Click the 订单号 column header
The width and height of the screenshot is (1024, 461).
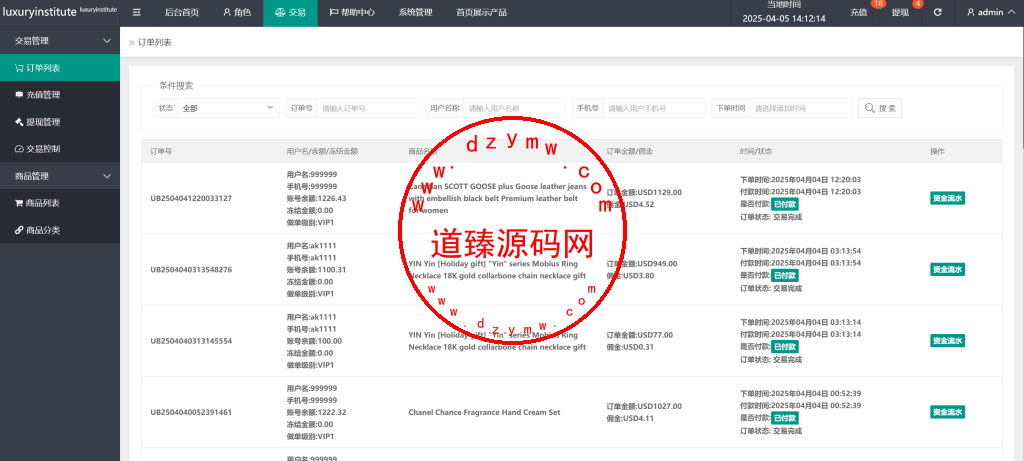(x=161, y=151)
